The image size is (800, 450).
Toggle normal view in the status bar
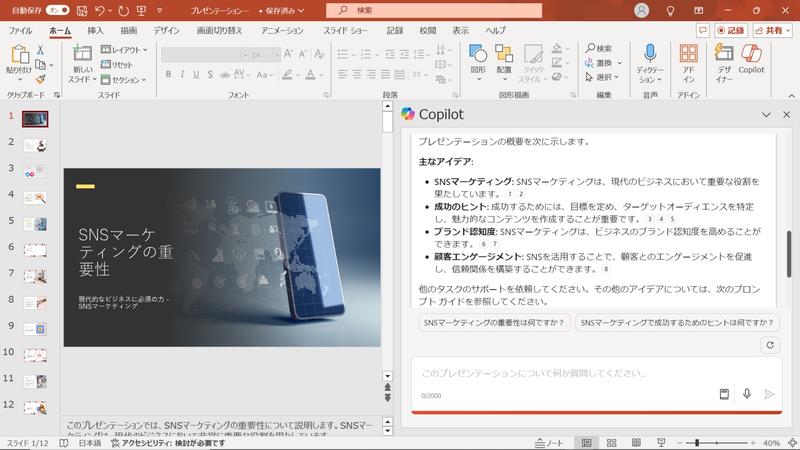(587, 442)
